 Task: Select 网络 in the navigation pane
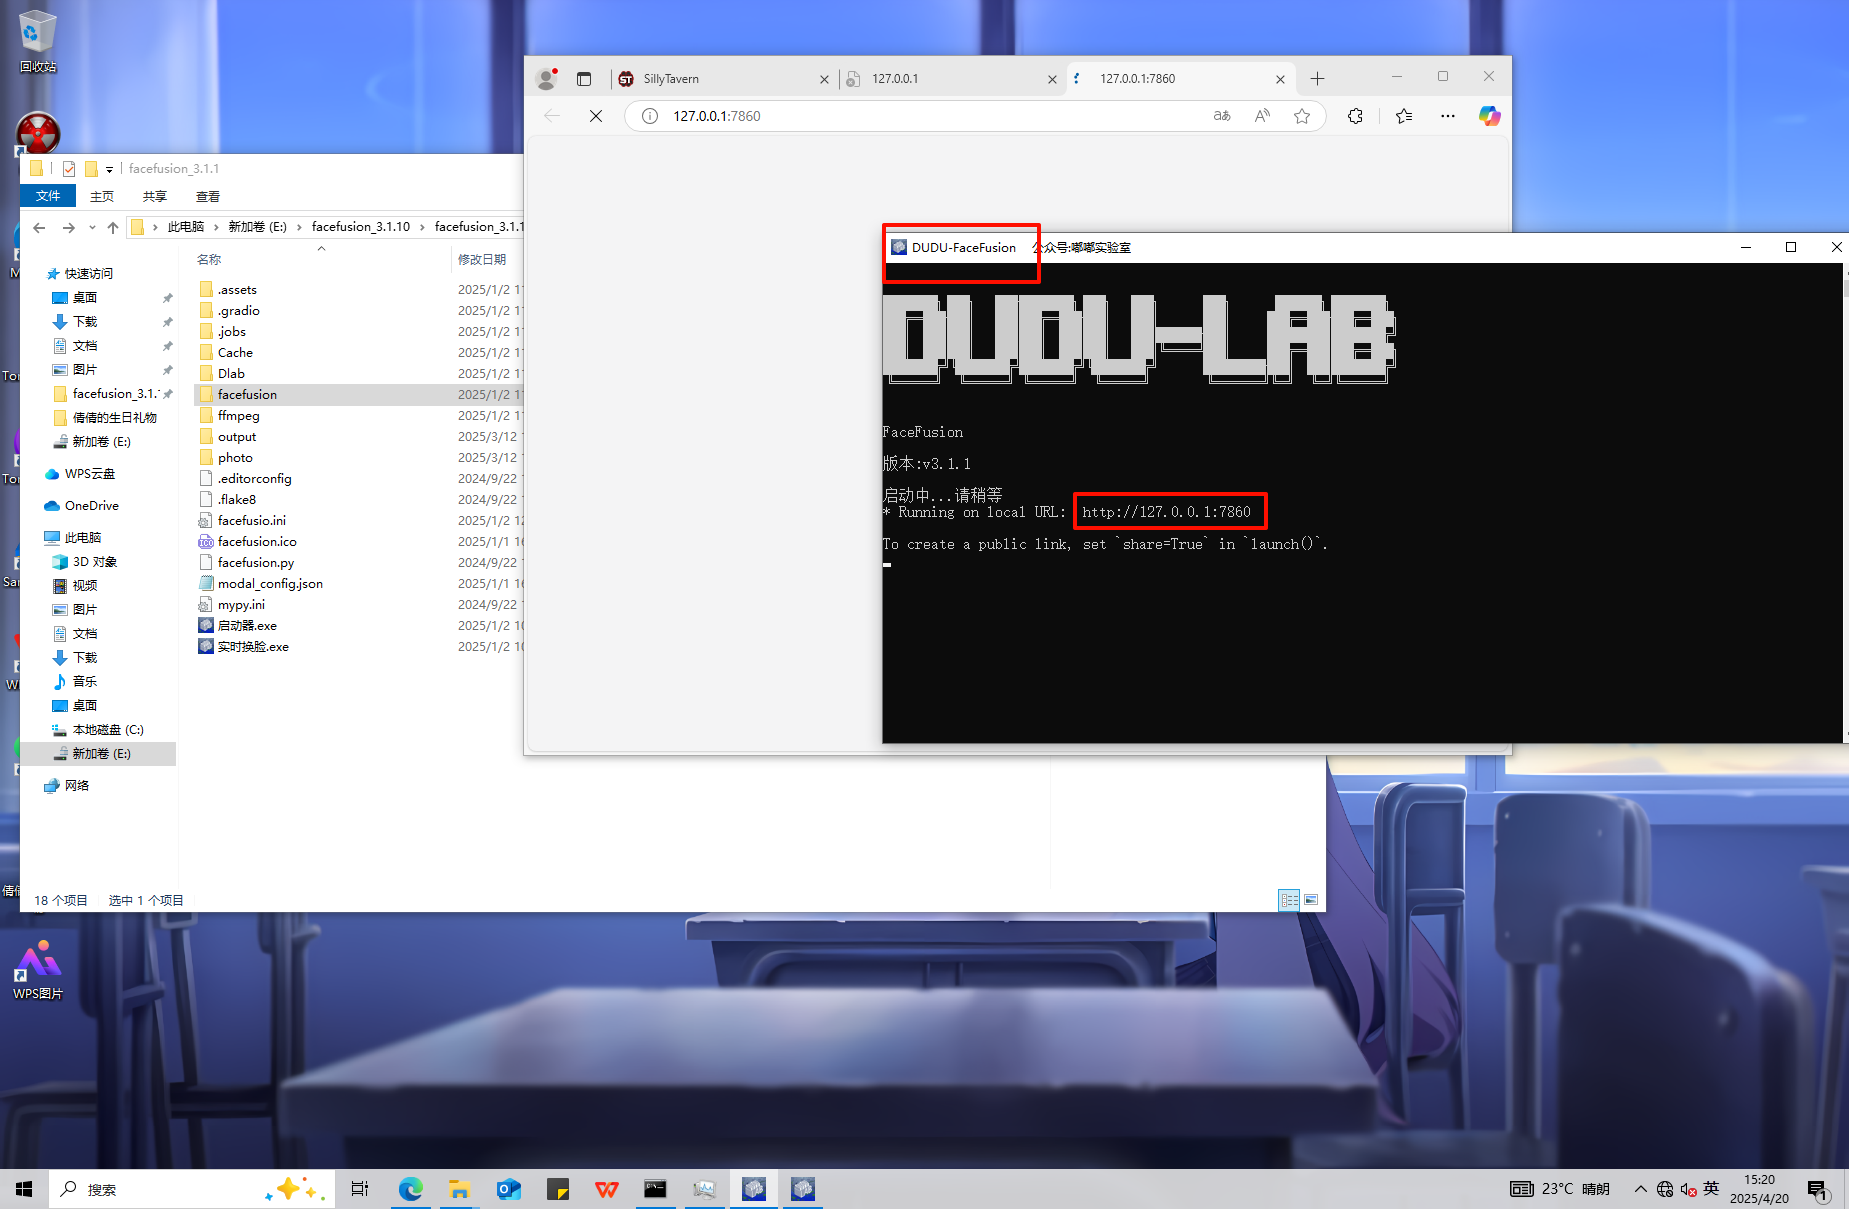point(76,786)
